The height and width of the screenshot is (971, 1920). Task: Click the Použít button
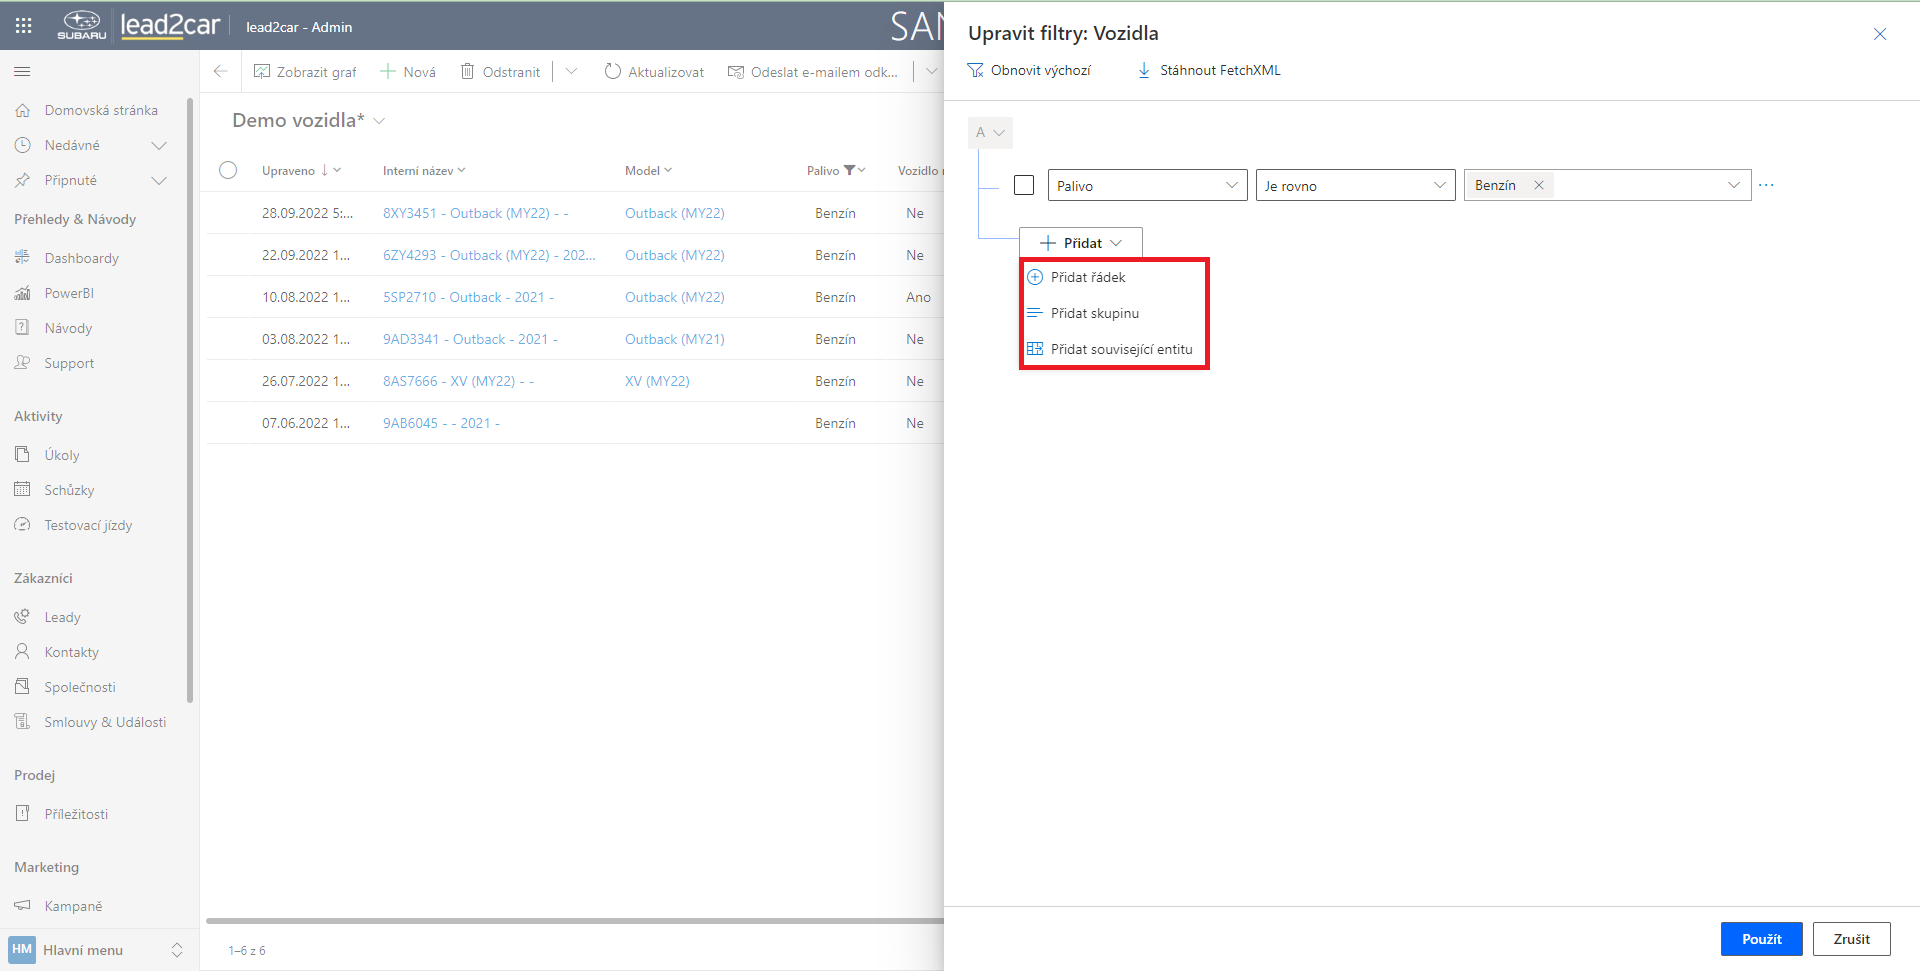pyautogui.click(x=1761, y=939)
